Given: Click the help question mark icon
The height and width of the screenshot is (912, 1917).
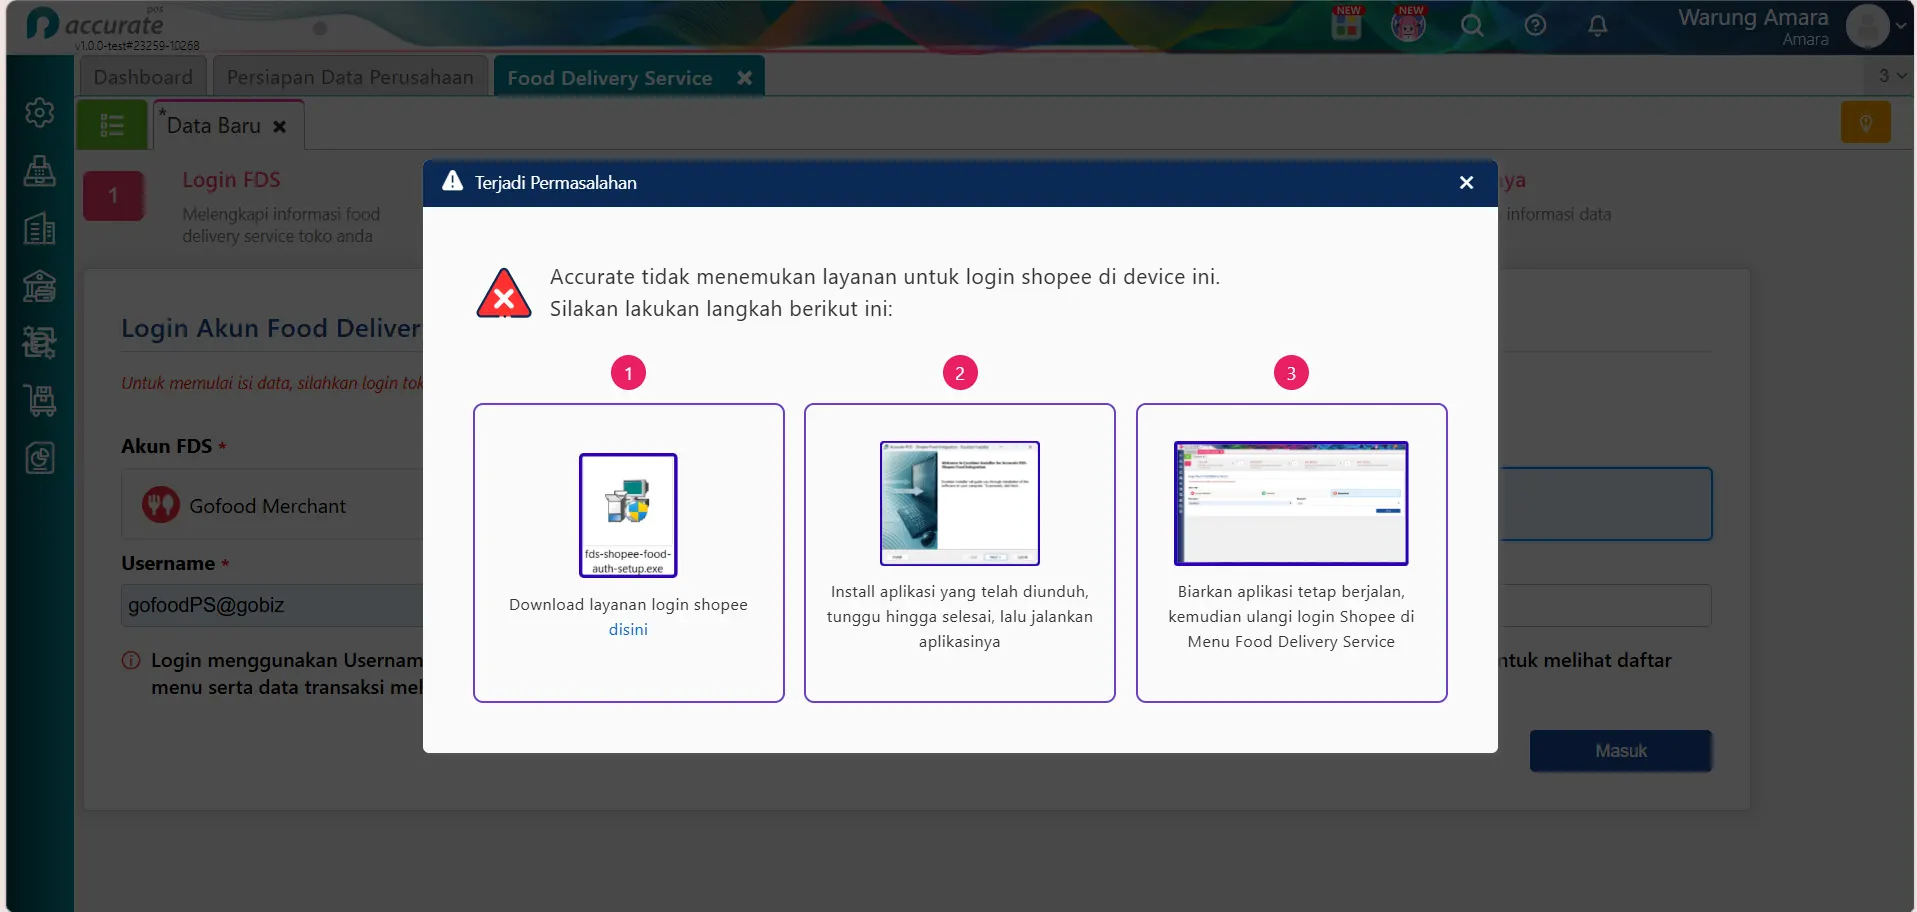Looking at the screenshot, I should (x=1535, y=26).
